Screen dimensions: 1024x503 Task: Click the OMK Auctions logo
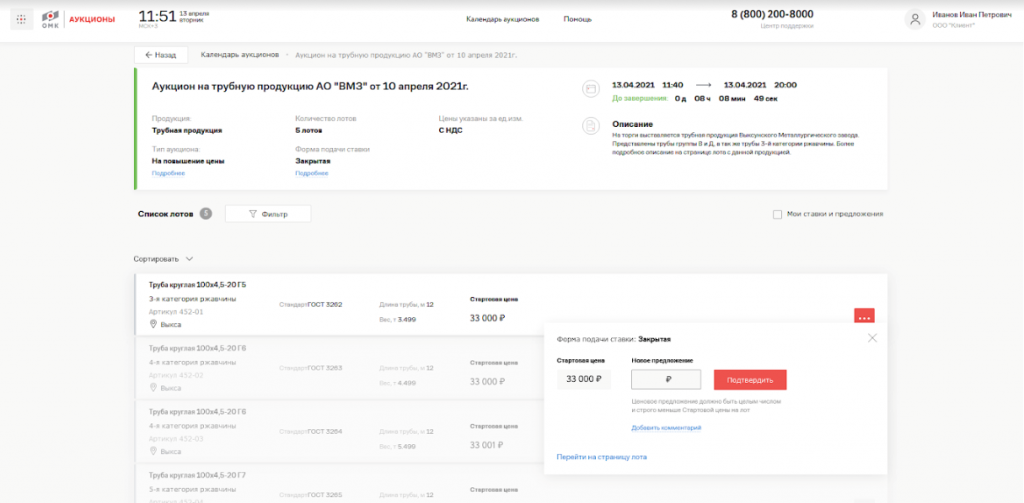pyautogui.click(x=78, y=19)
